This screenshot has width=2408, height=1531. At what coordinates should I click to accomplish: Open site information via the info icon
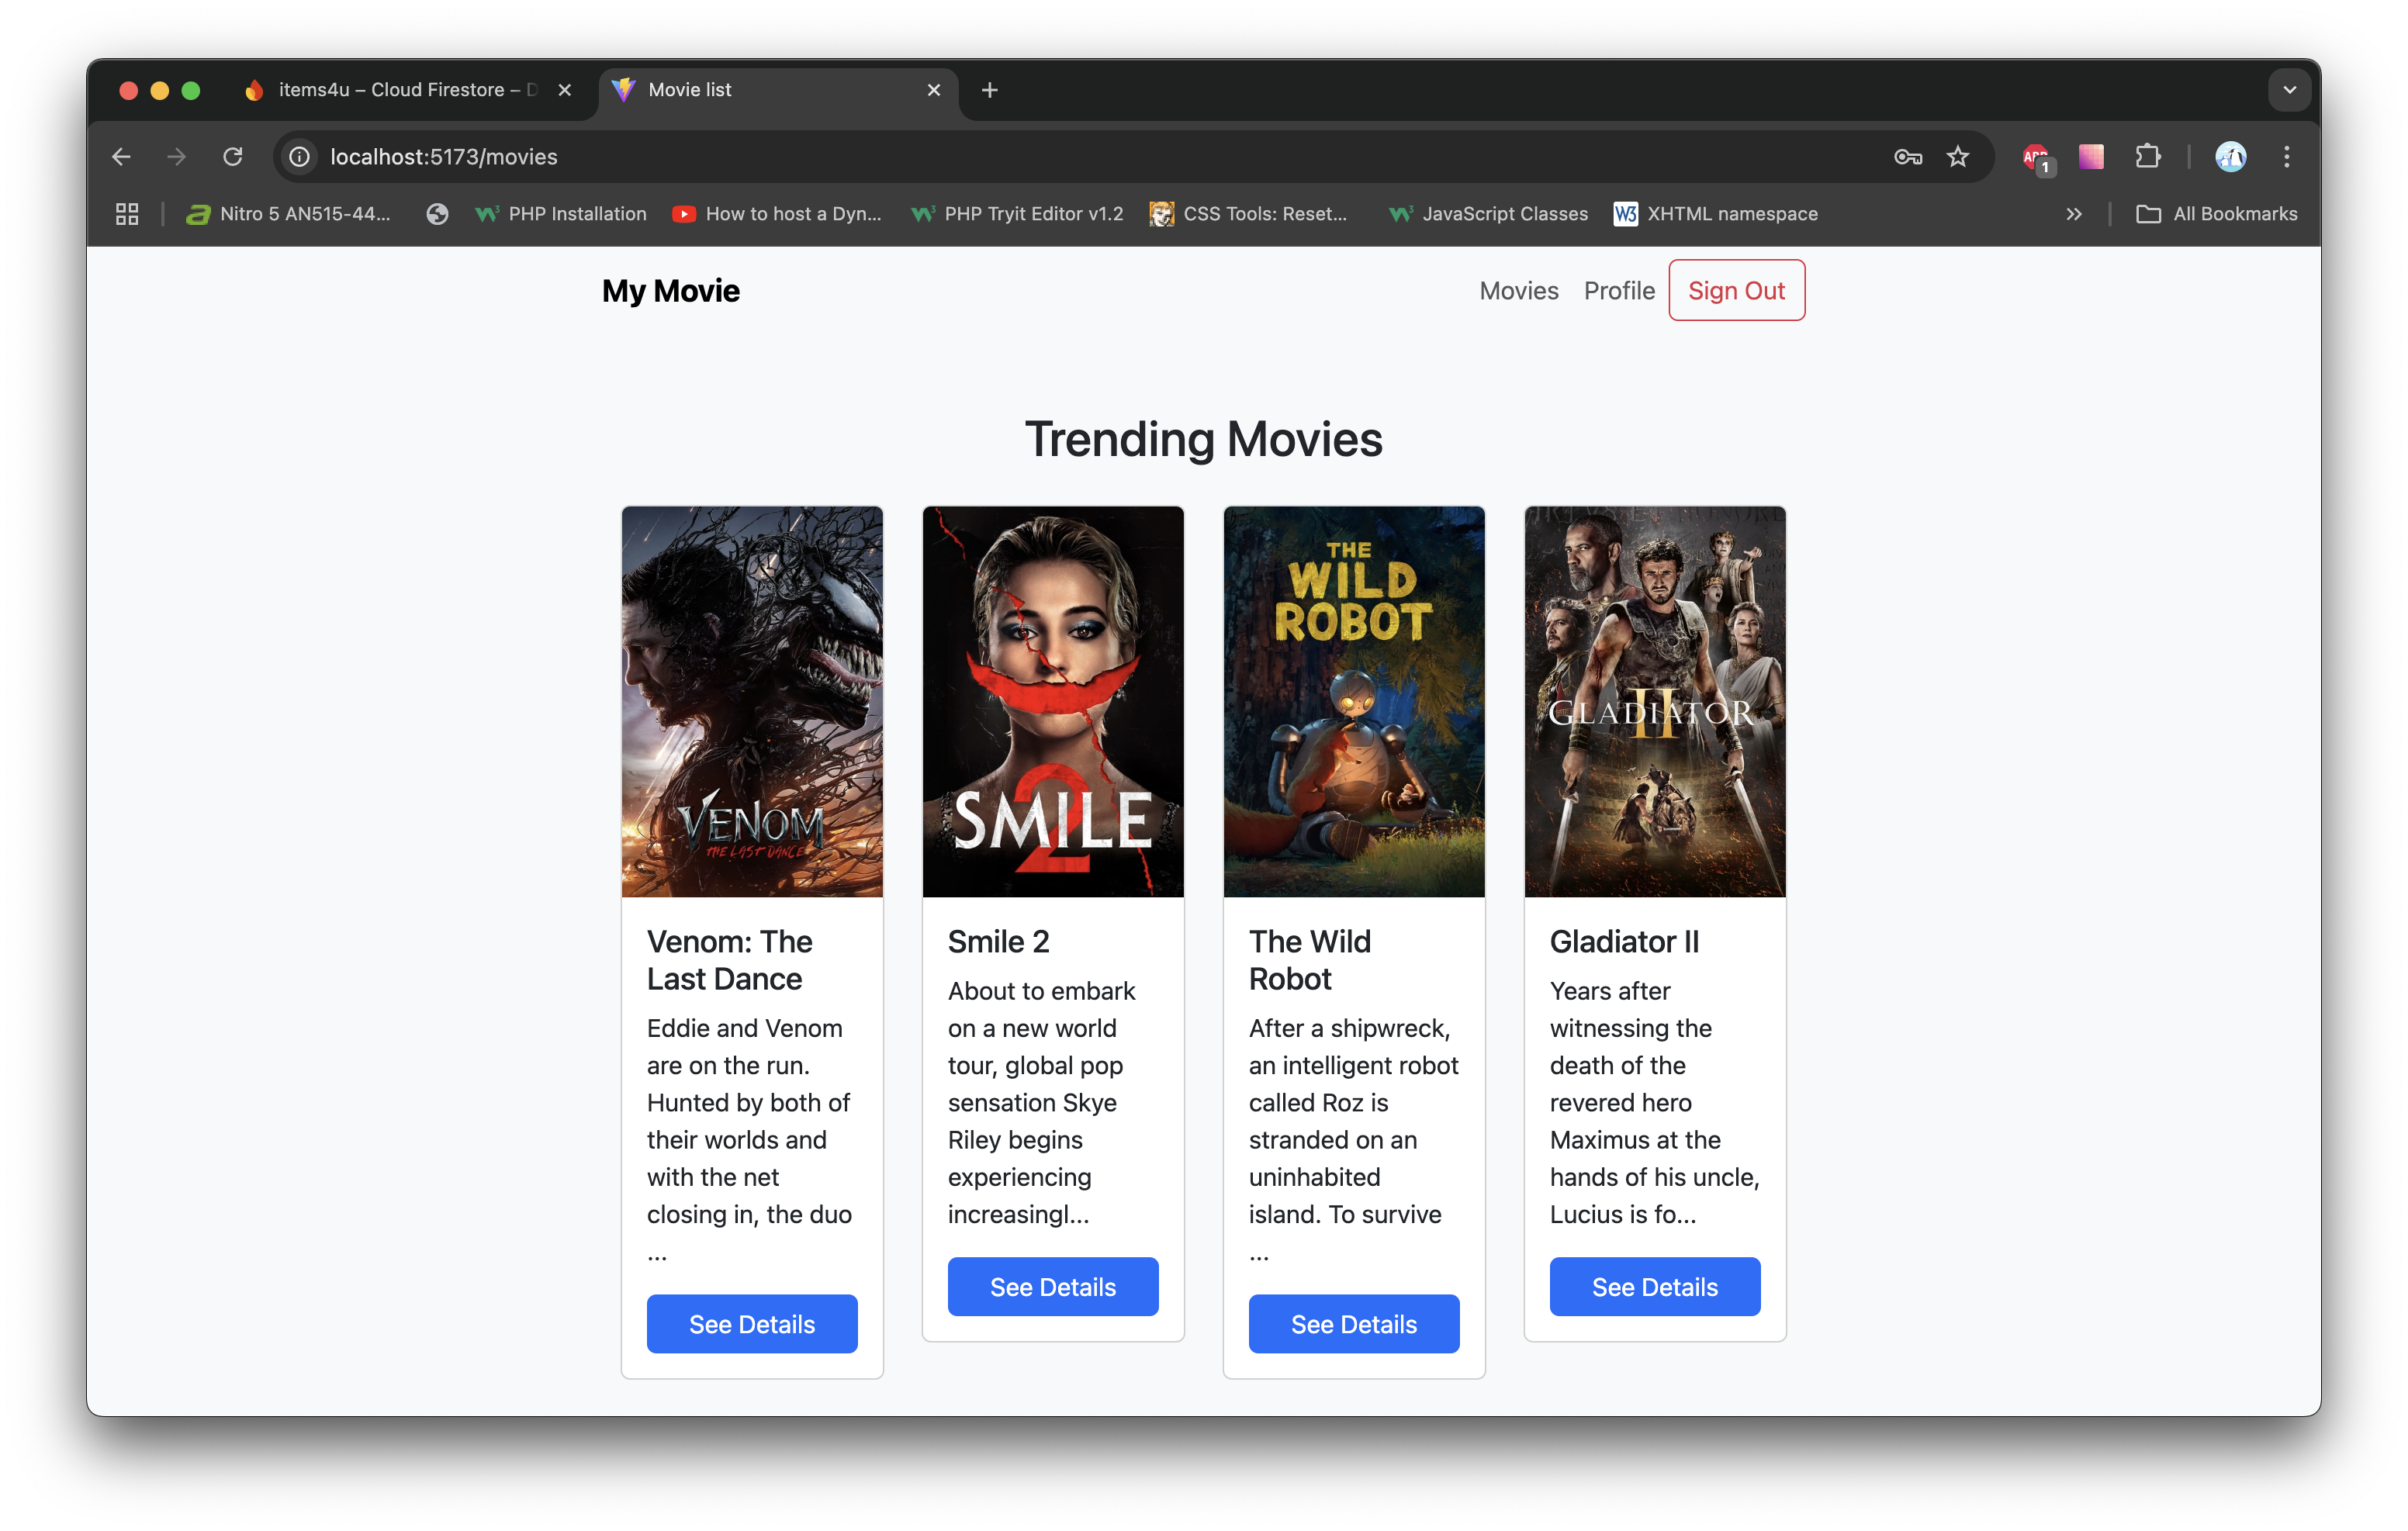[298, 156]
